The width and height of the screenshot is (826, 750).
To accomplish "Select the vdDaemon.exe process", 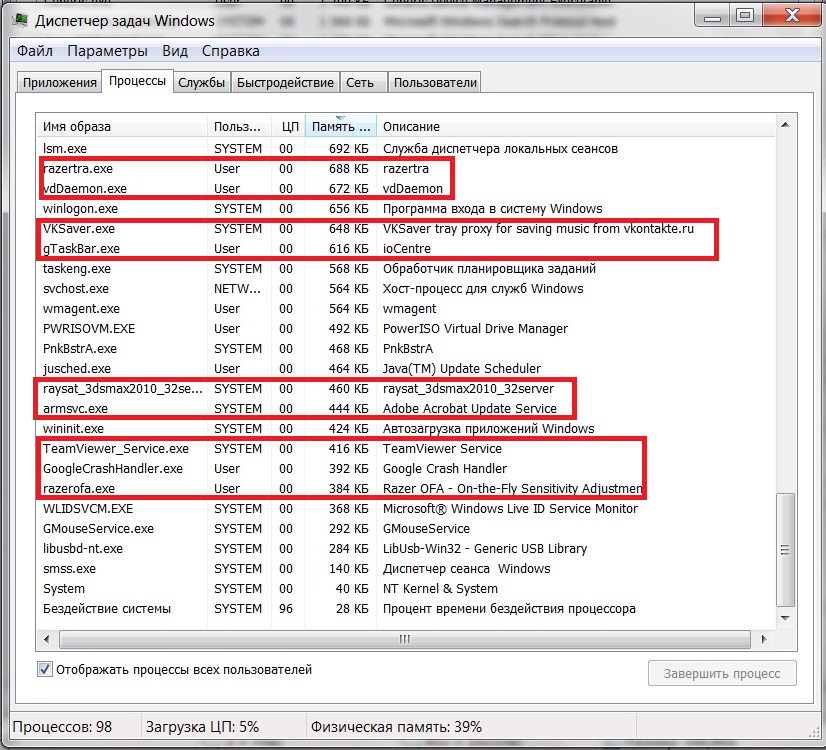I will click(406, 189).
